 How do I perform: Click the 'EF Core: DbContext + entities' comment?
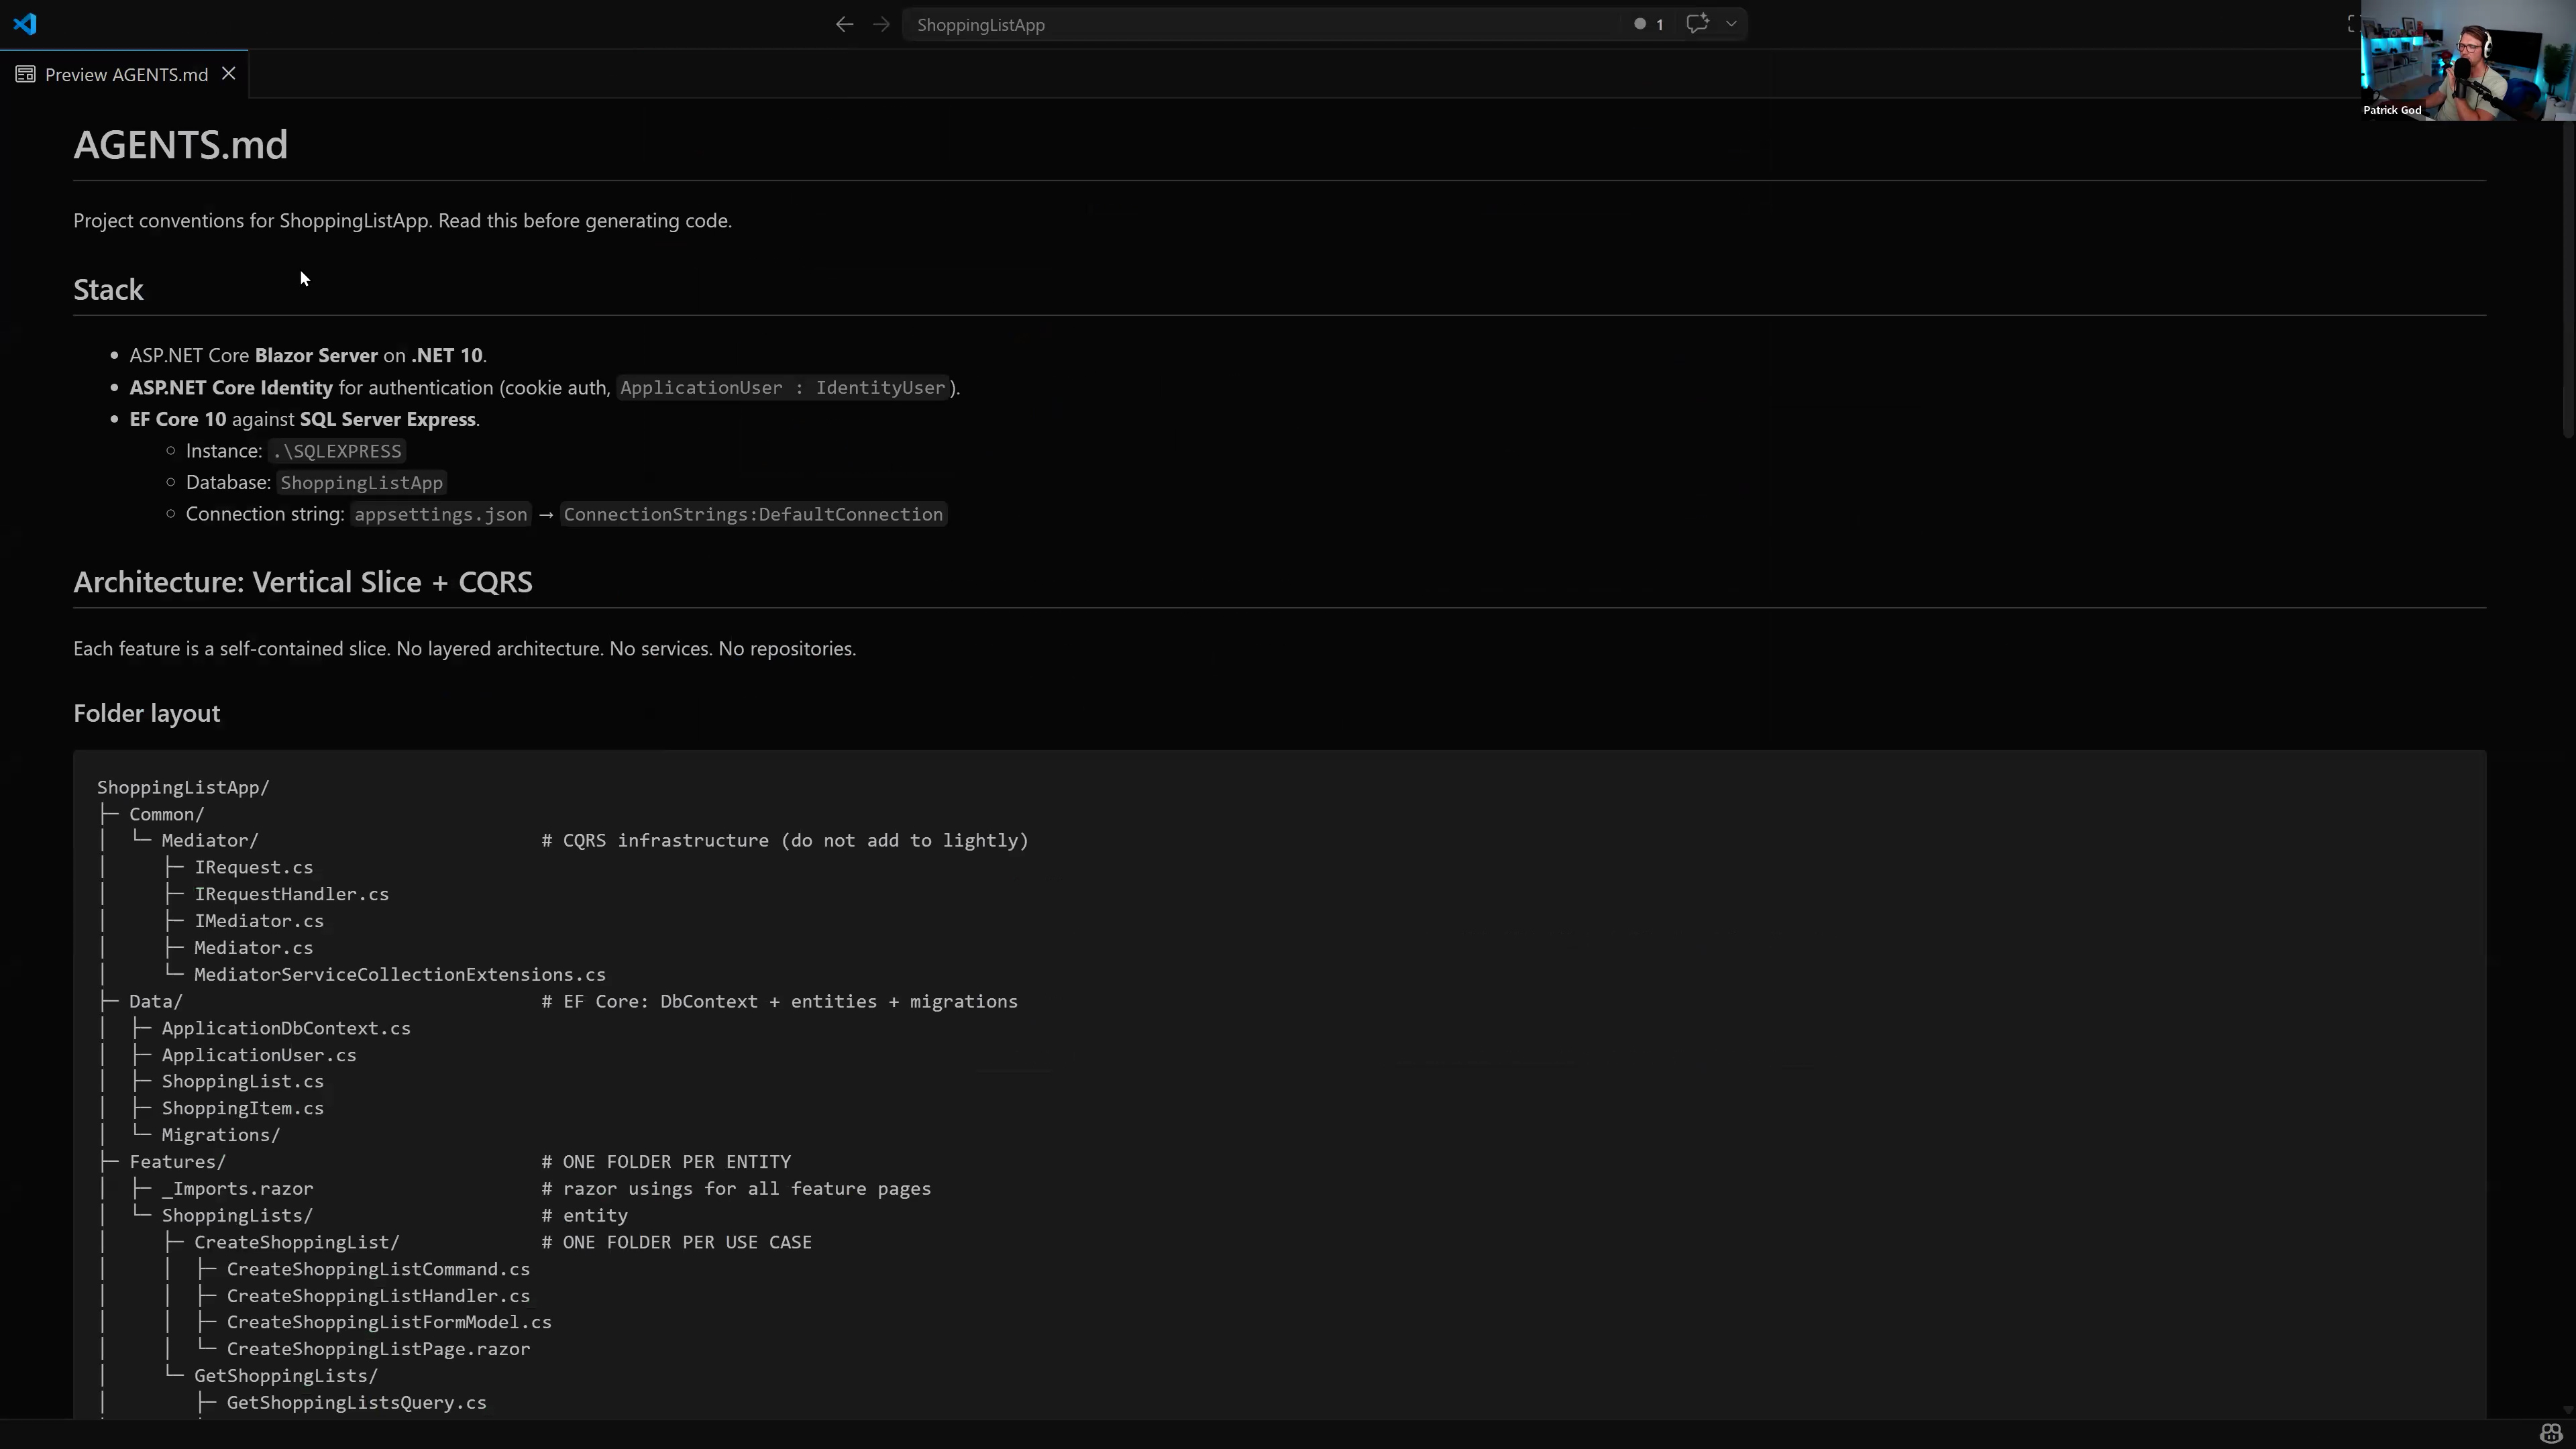click(x=780, y=1001)
